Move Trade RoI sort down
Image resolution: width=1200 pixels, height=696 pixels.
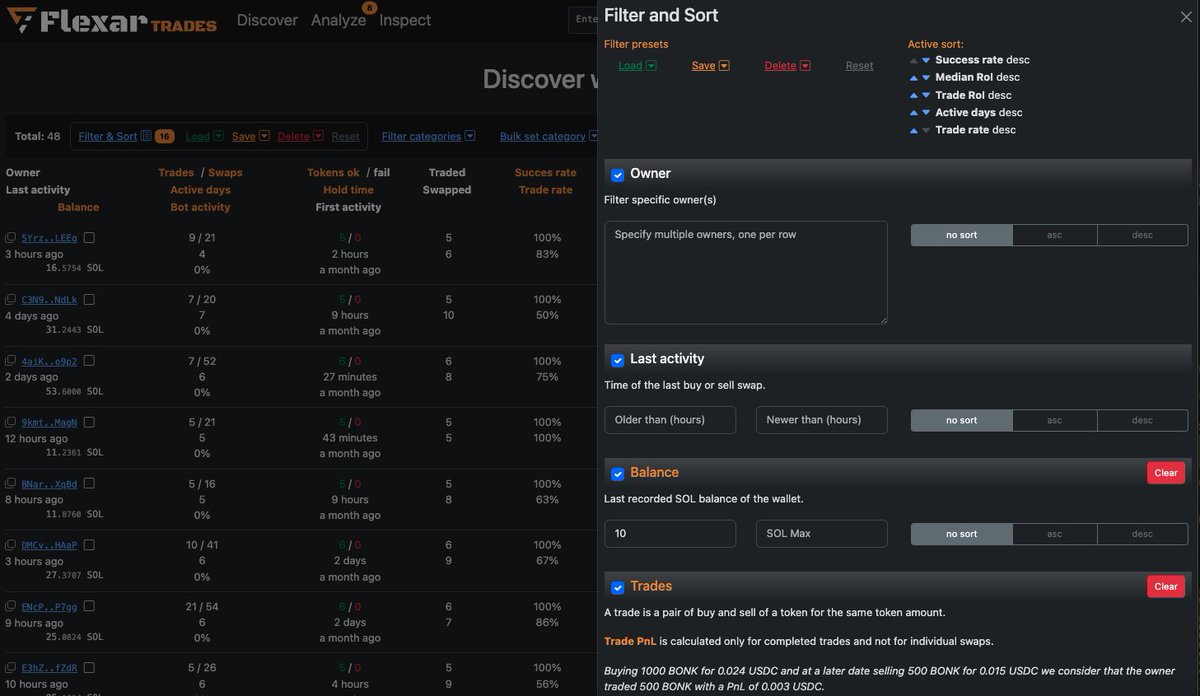click(926, 95)
